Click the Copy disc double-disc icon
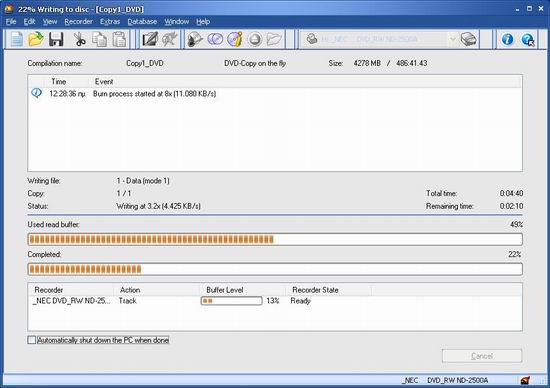550x388 pixels. [x=215, y=39]
